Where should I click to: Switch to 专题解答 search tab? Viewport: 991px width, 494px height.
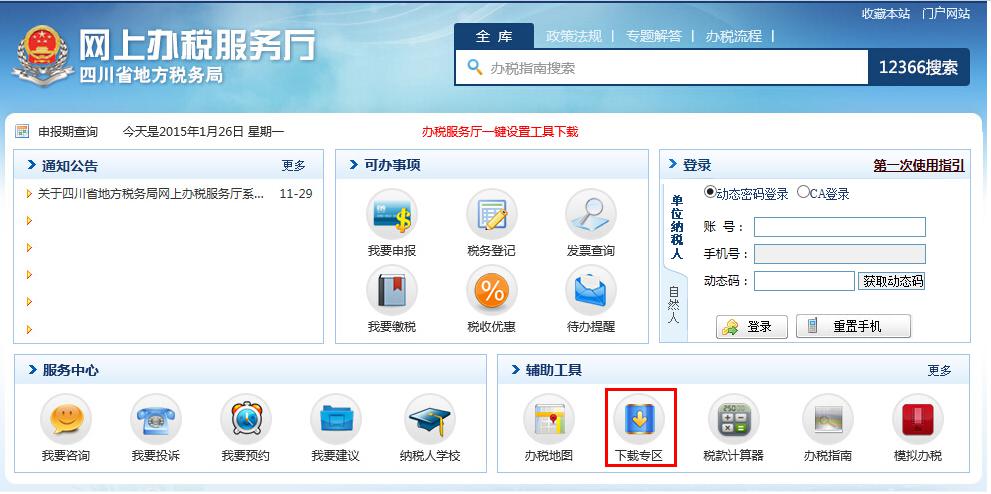pyautogui.click(x=654, y=36)
